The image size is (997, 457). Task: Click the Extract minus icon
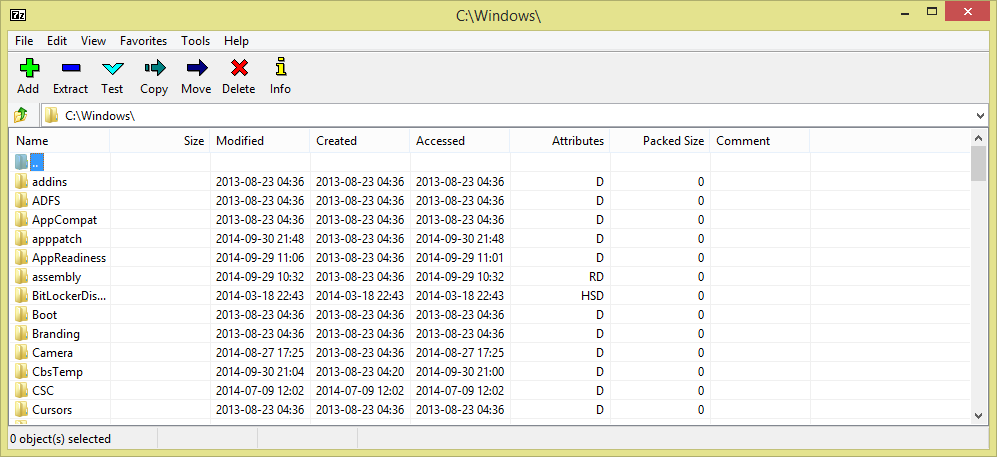[x=70, y=68]
